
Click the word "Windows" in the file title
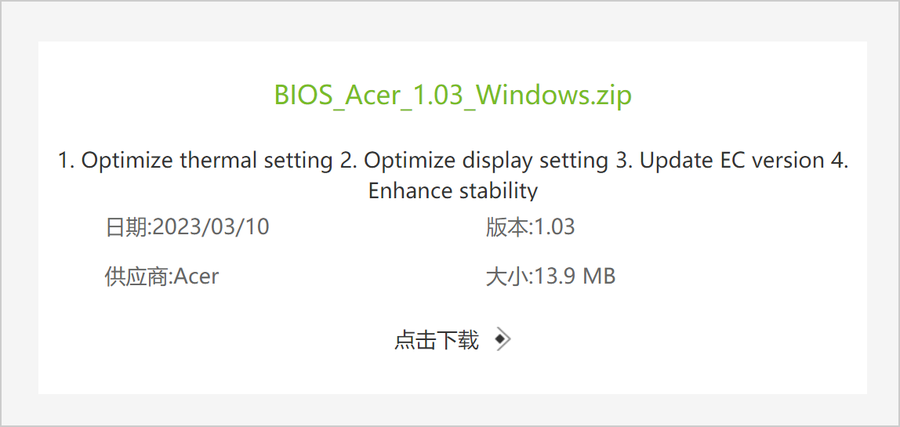[532, 95]
